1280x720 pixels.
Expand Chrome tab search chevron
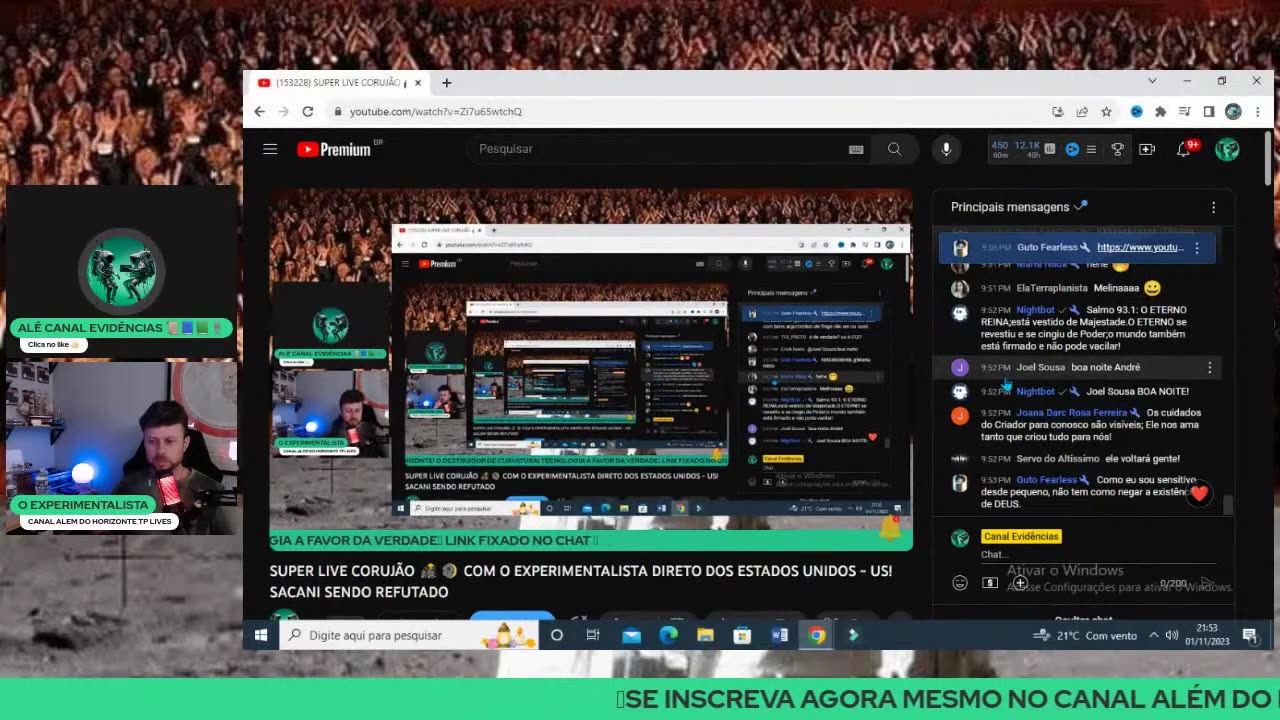1152,81
